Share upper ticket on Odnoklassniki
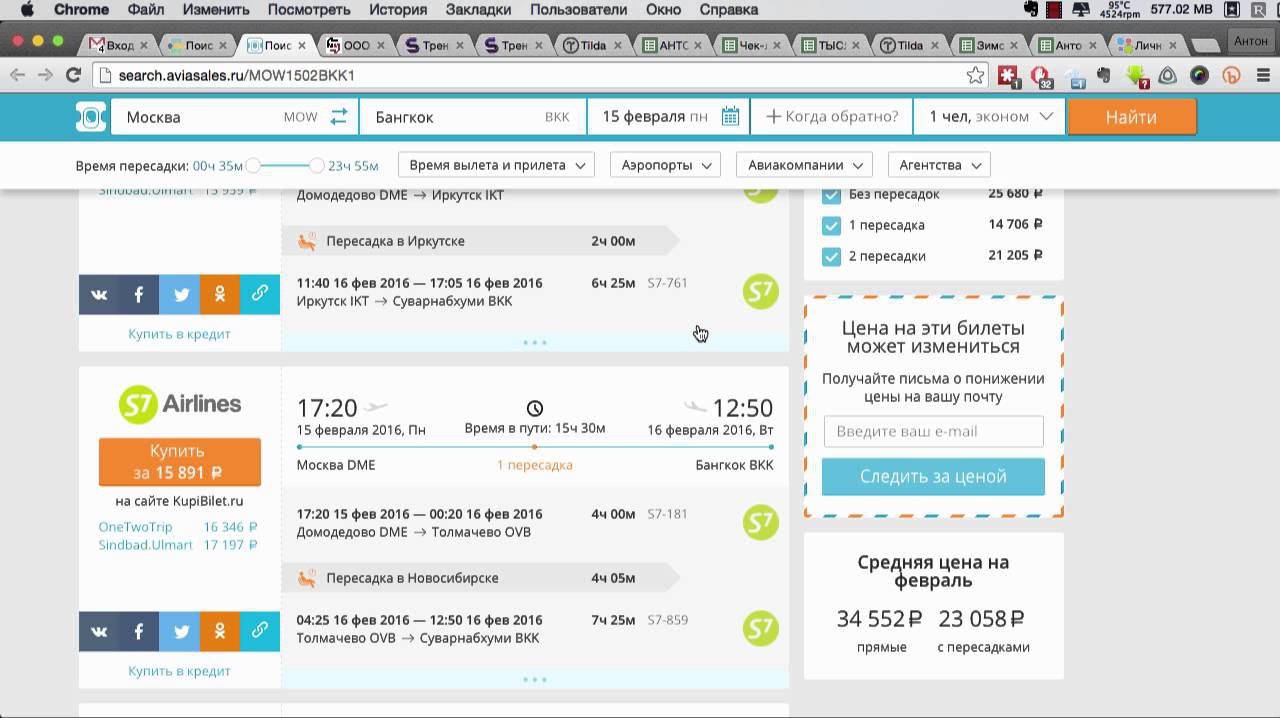This screenshot has width=1280, height=718. click(220, 294)
